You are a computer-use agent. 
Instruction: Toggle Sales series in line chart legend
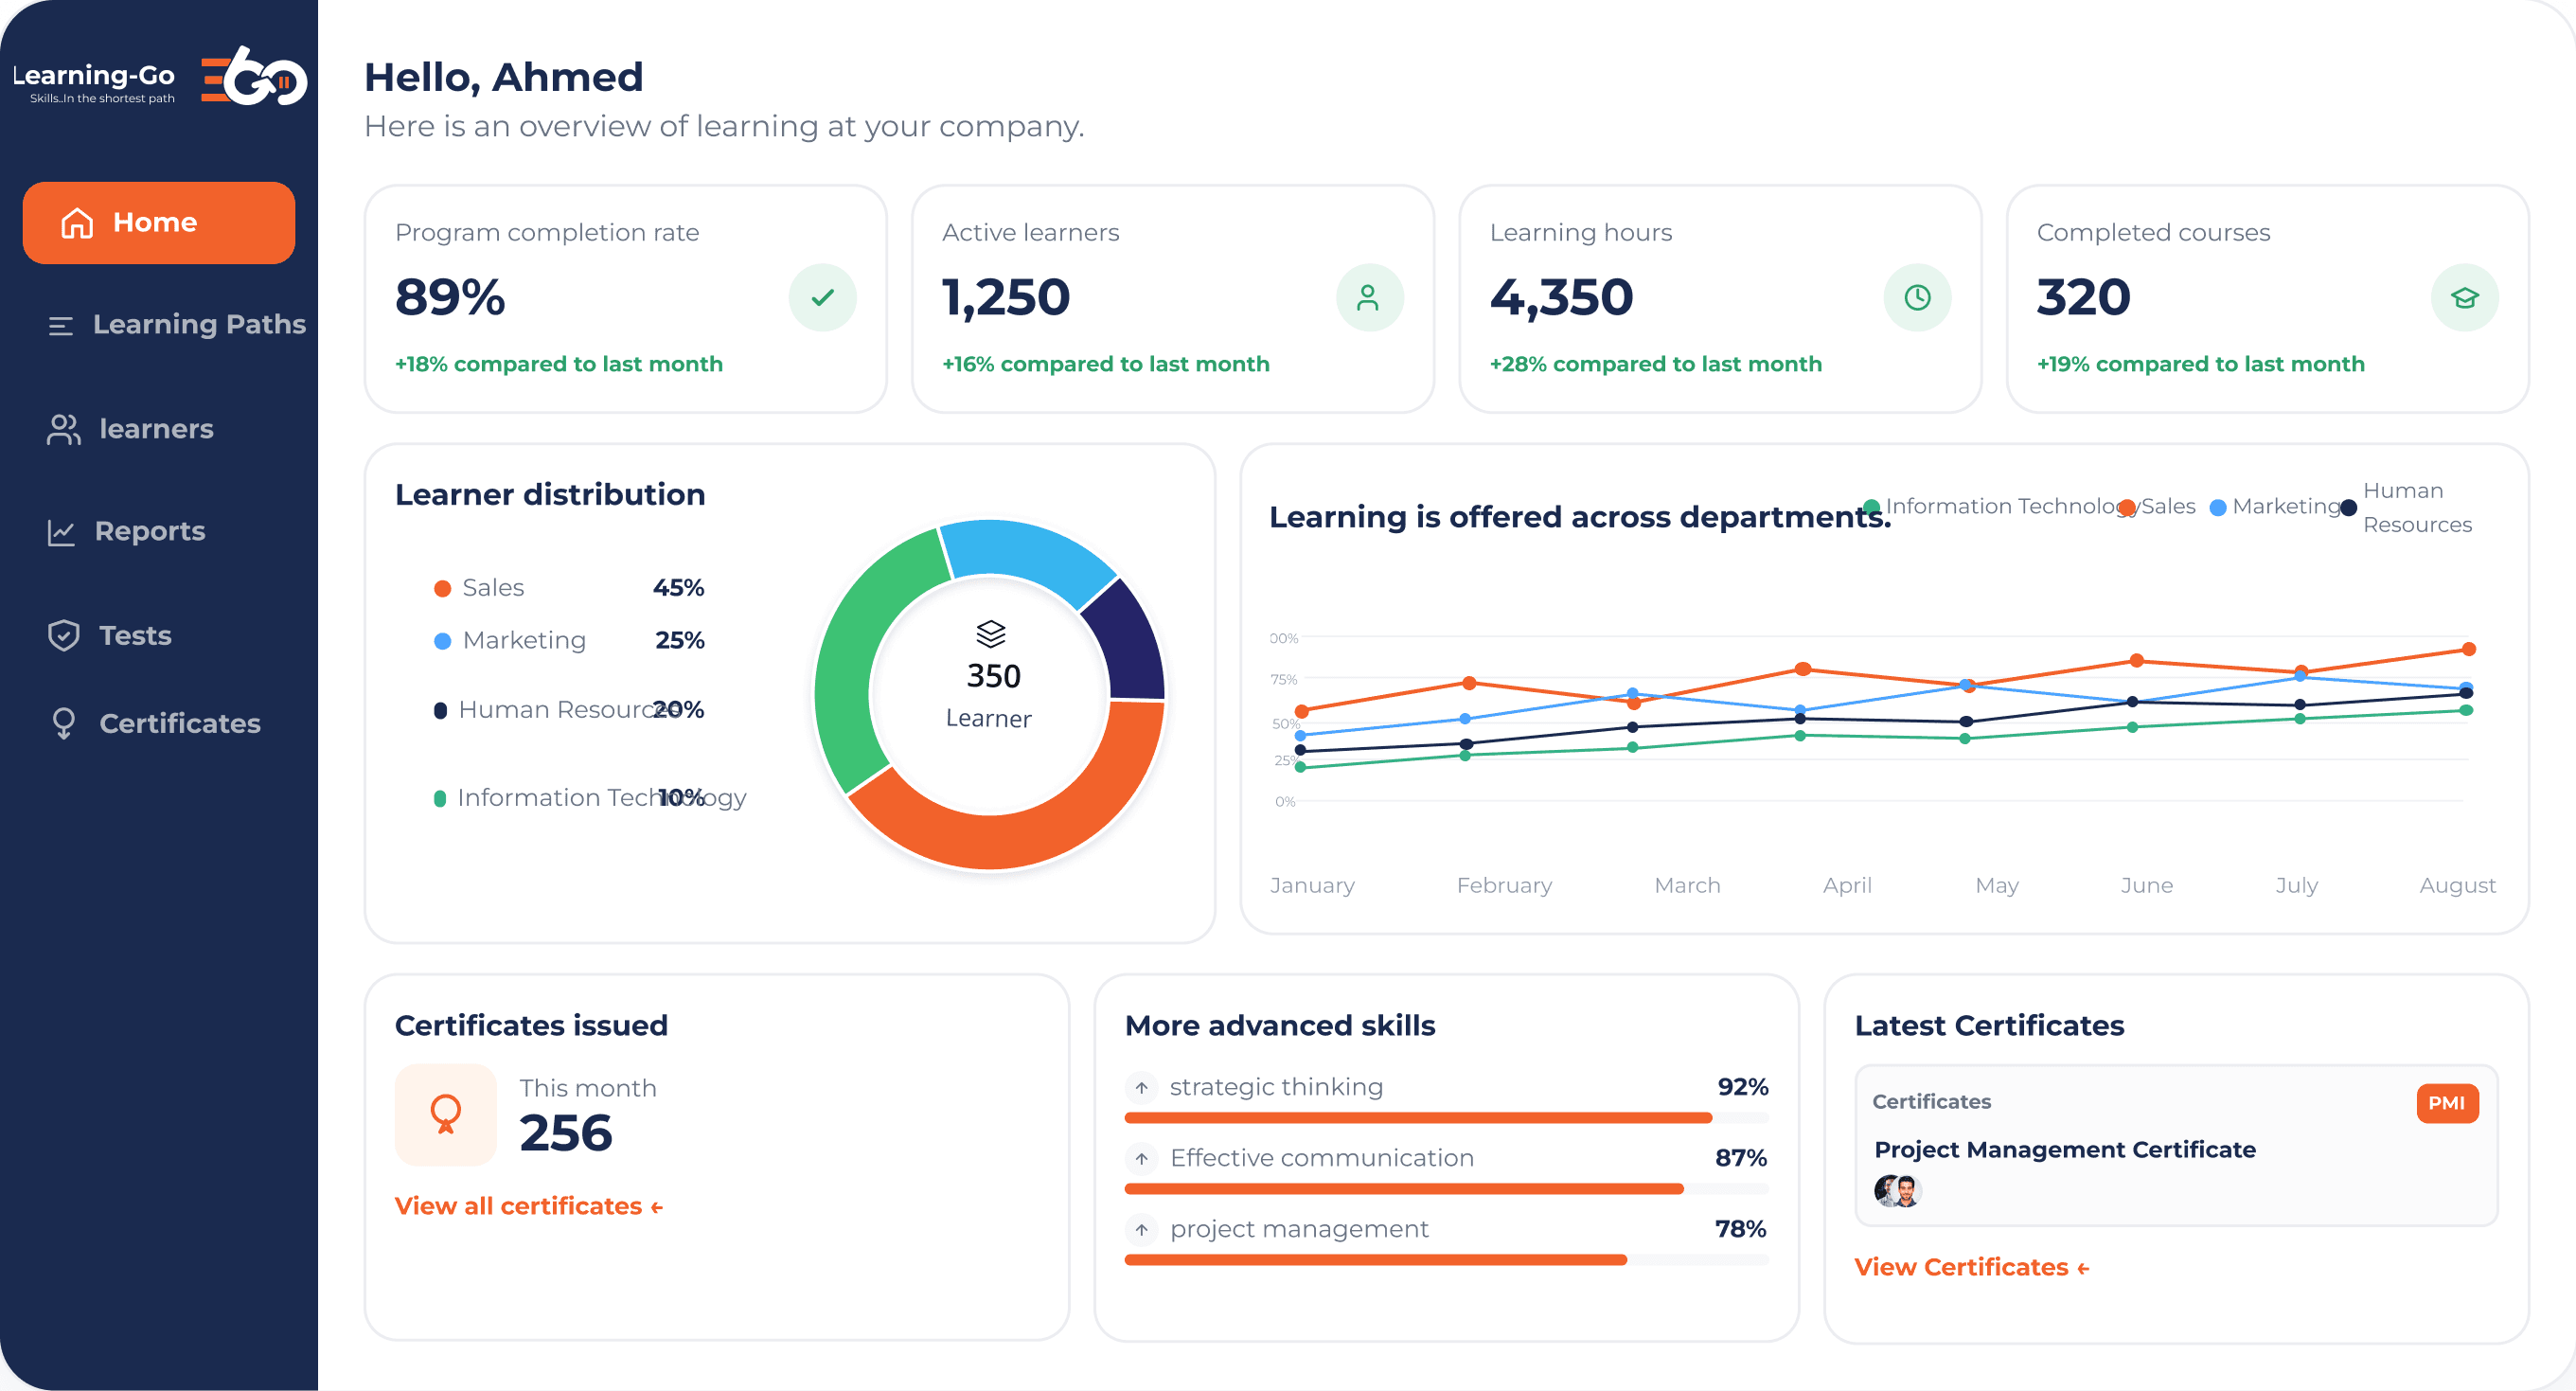pos(2157,507)
